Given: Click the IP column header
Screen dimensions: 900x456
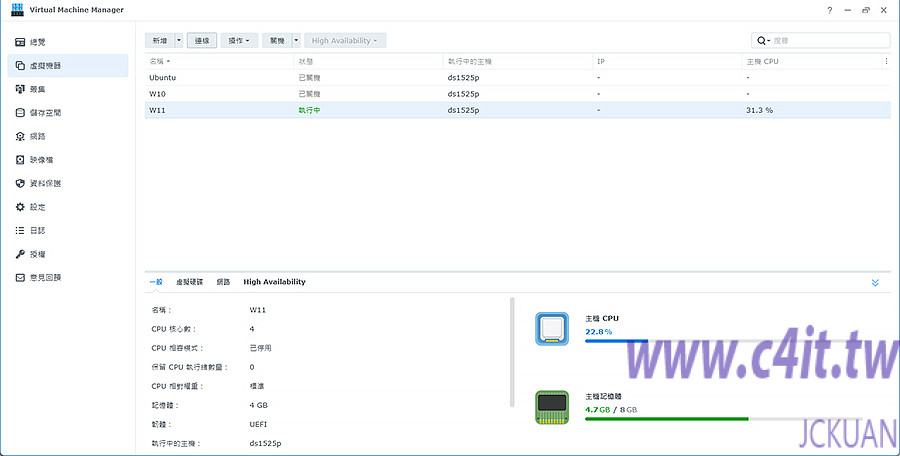Looking at the screenshot, I should tap(667, 61).
